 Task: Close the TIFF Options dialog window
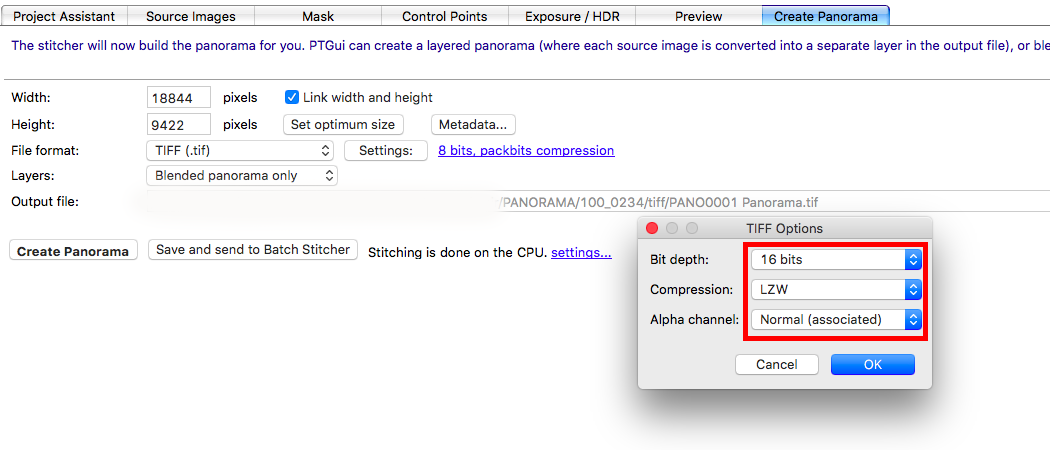[x=652, y=228]
